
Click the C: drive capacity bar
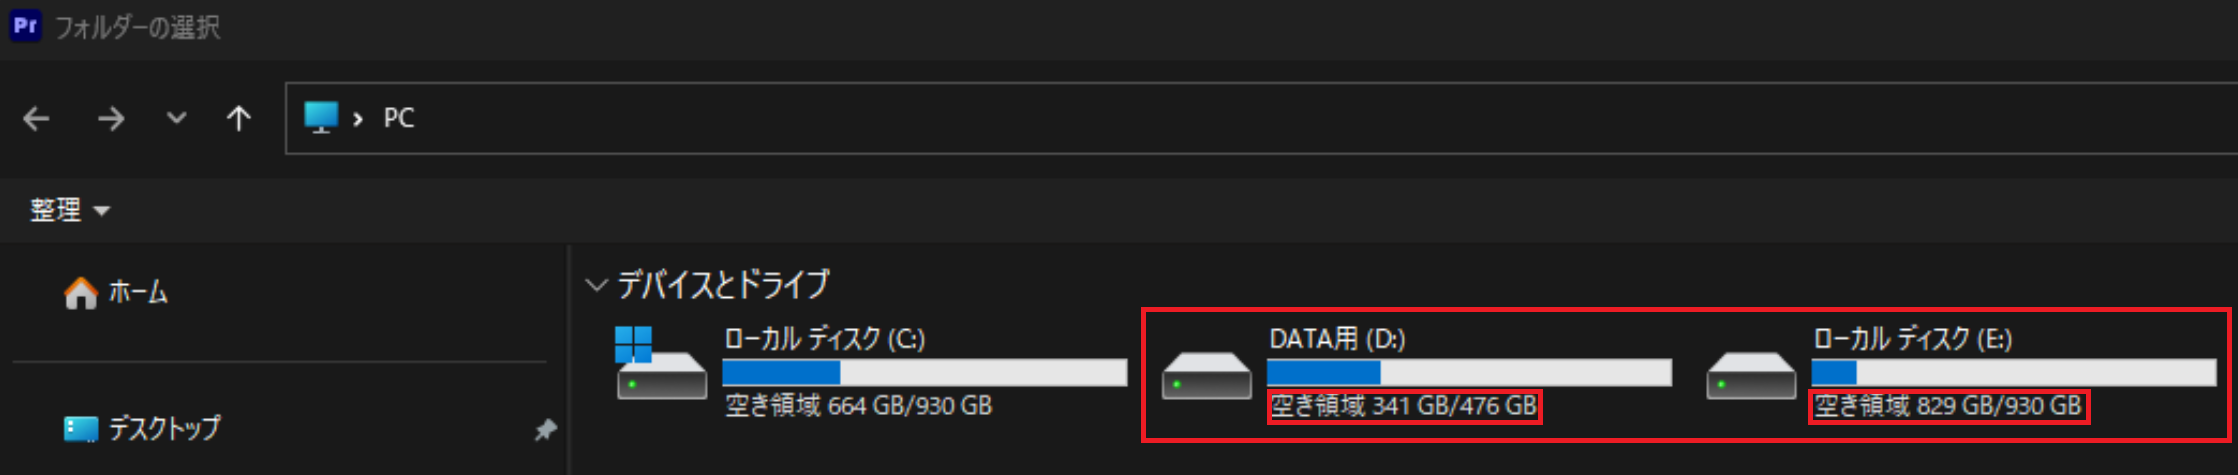[x=924, y=373]
